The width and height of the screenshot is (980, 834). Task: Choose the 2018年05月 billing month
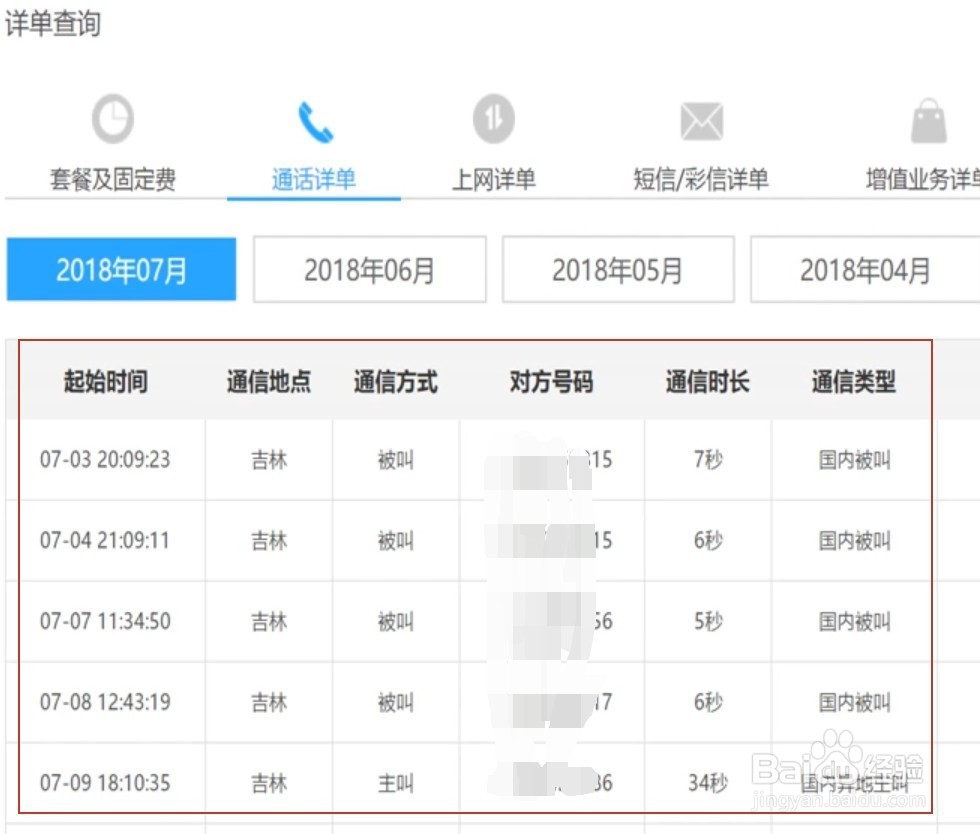coord(617,268)
